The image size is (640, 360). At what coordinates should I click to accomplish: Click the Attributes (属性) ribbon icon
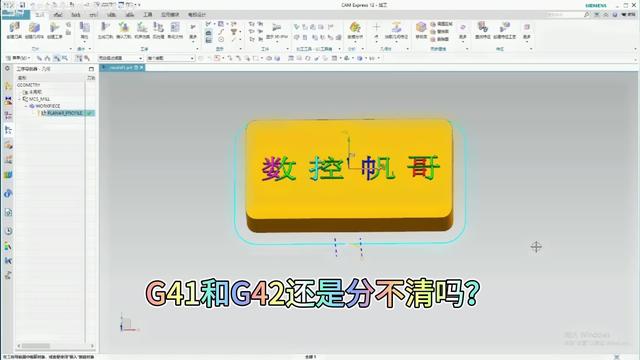(84, 28)
